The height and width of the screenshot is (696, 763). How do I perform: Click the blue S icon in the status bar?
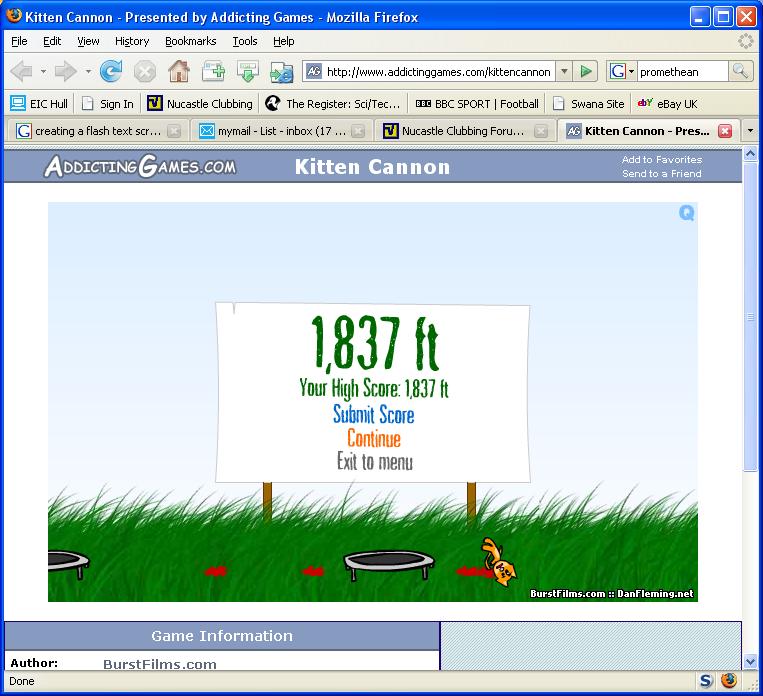[706, 681]
